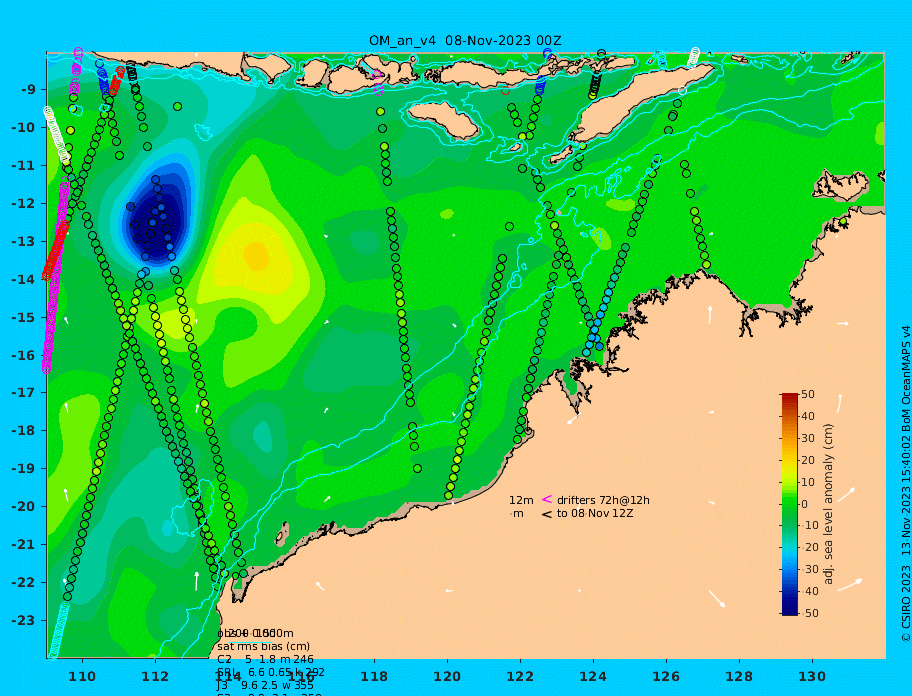Click the black arrow symbol in legend
The image size is (912, 696).
pyautogui.click(x=547, y=514)
